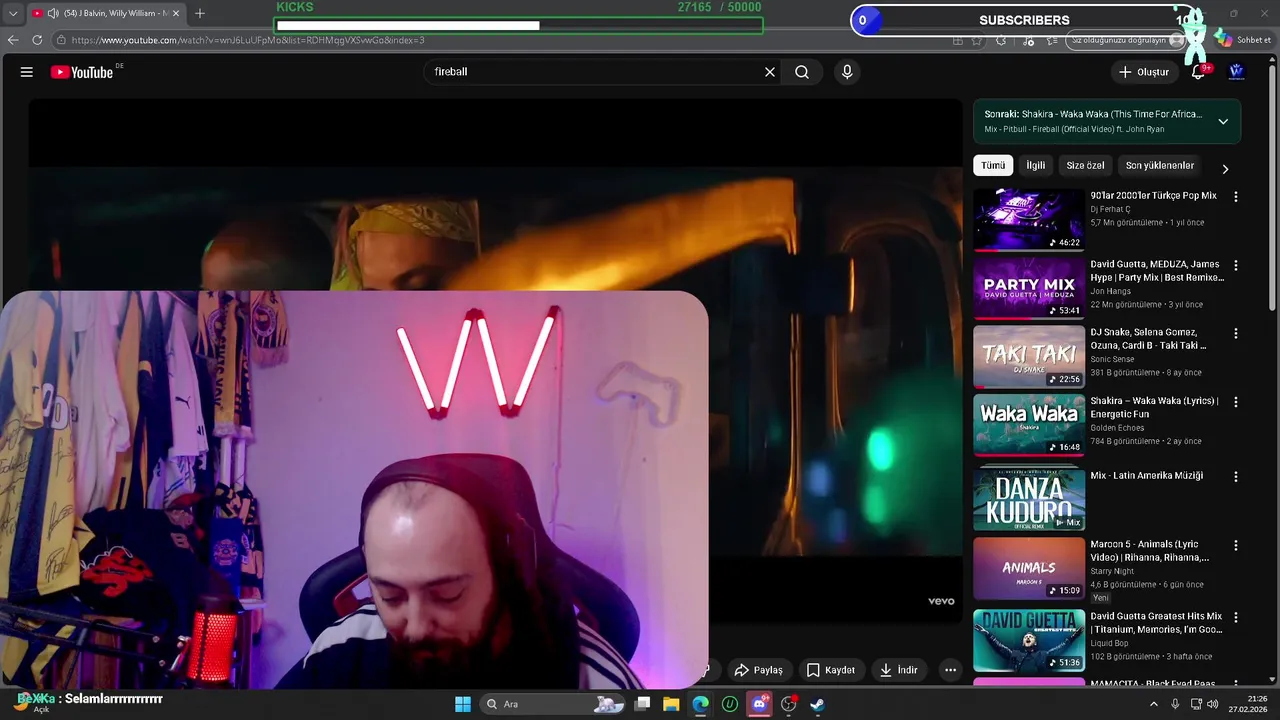The image size is (1280, 720).
Task: Open the 'Shakira – Waka Waka (Lyrics)' title link
Action: [1154, 407]
